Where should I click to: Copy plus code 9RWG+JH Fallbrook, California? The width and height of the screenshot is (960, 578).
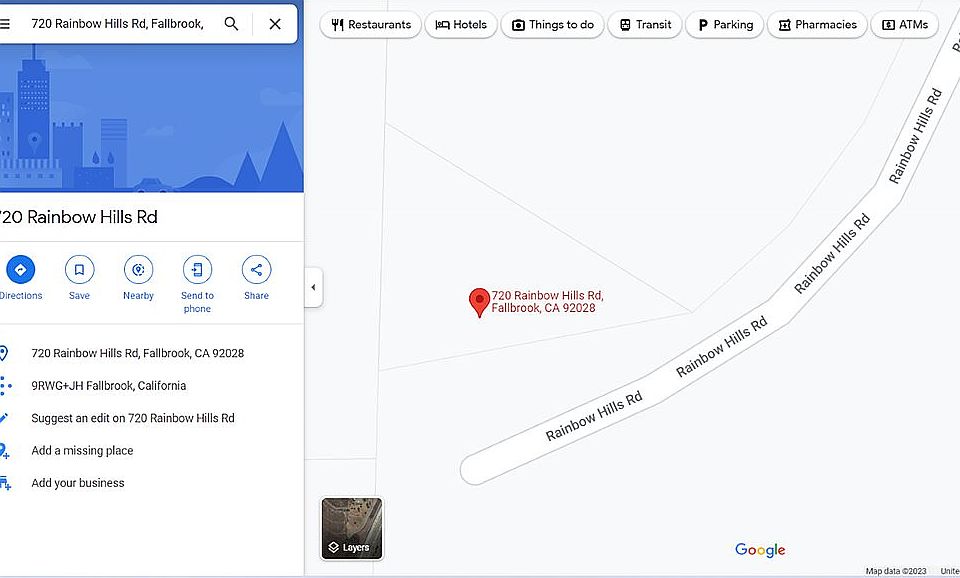click(x=109, y=386)
